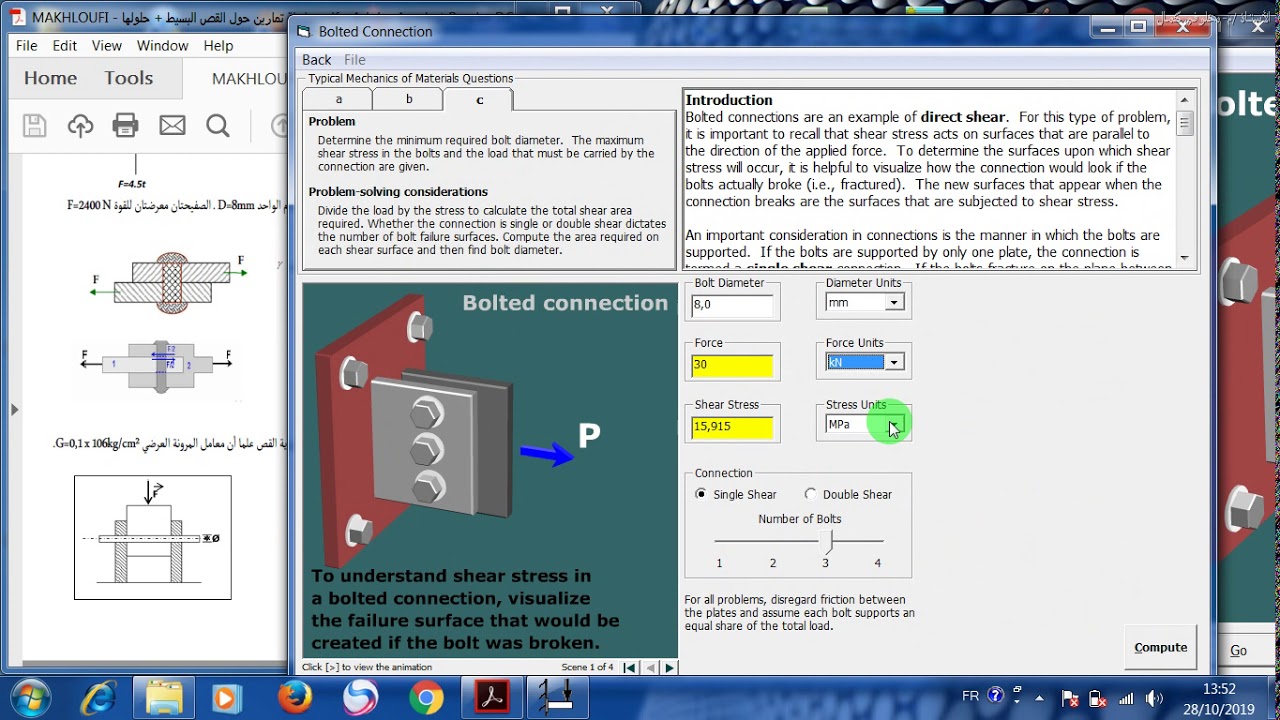This screenshot has width=1280, height=720.
Task: Click the Go button in background window
Action: 1238,650
